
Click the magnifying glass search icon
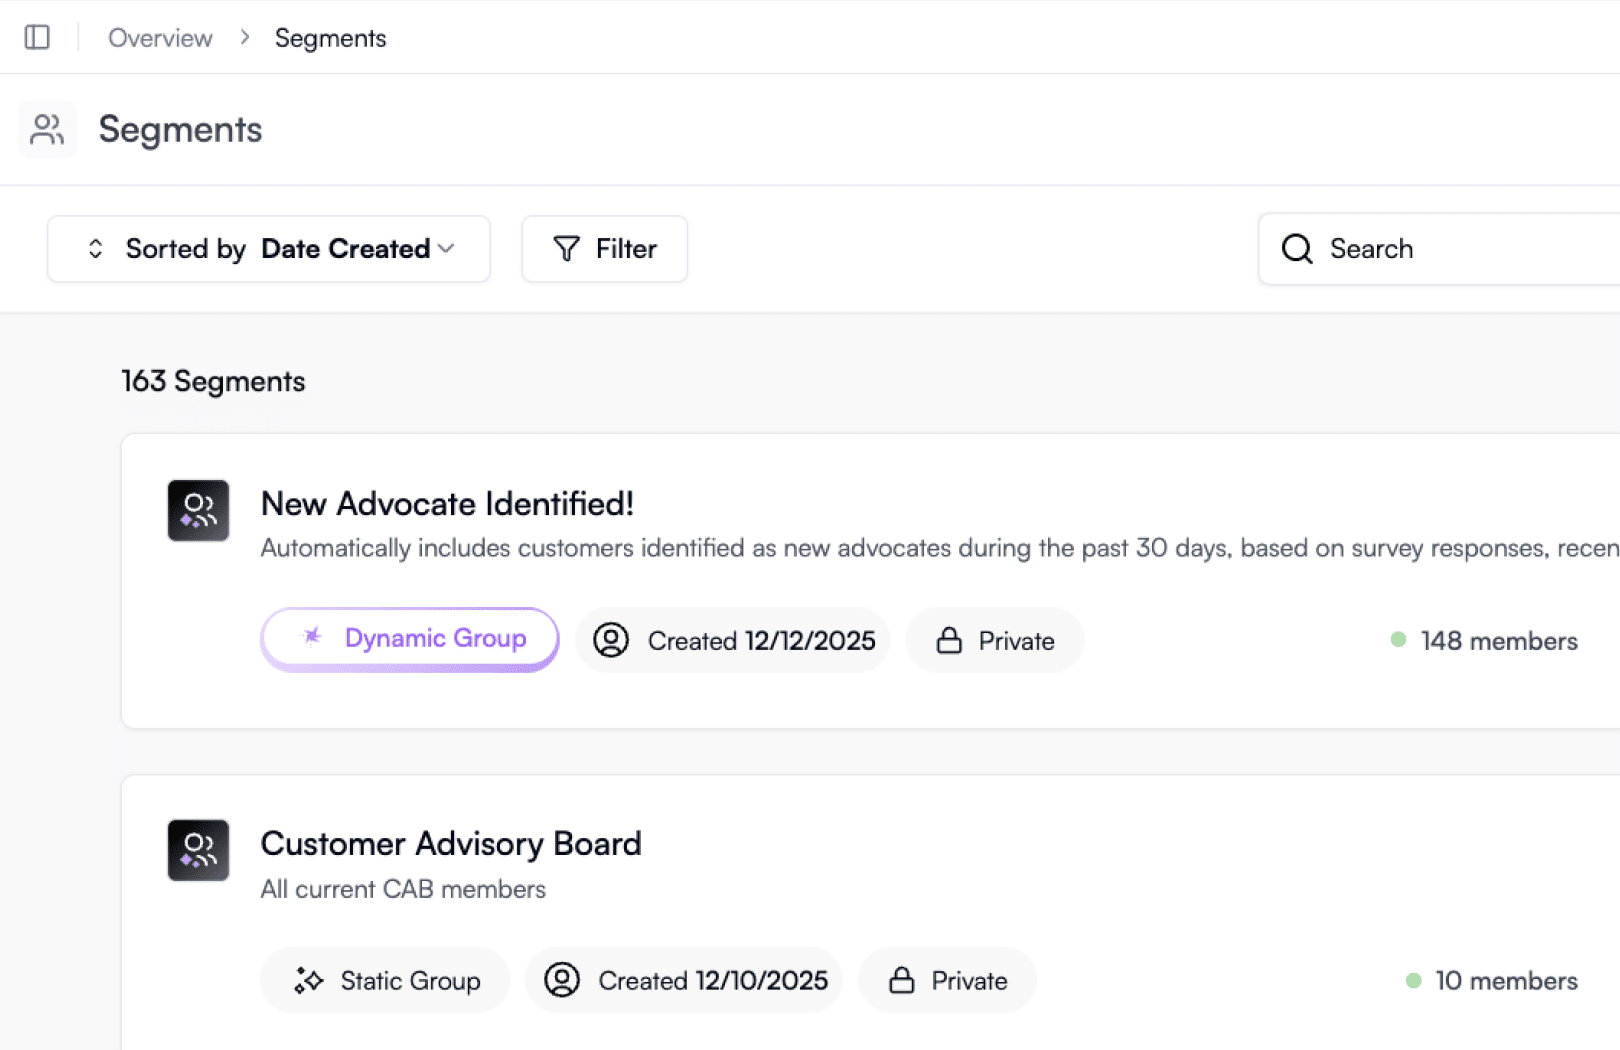tap(1297, 249)
